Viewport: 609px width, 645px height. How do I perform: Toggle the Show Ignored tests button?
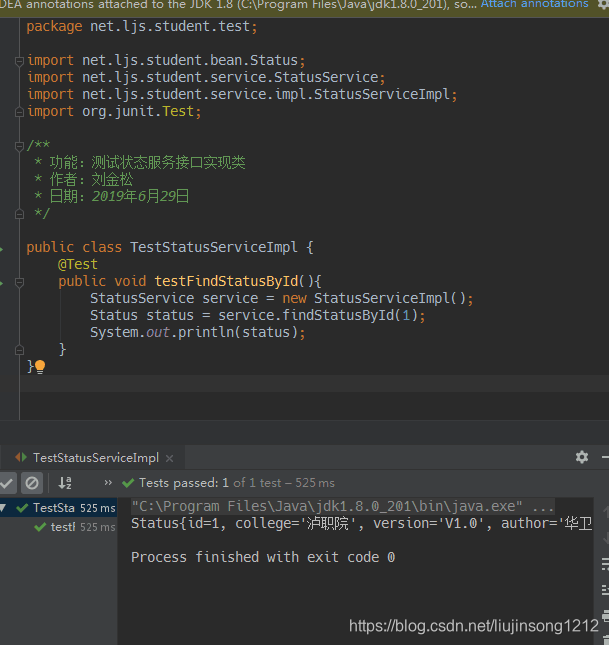coord(32,483)
